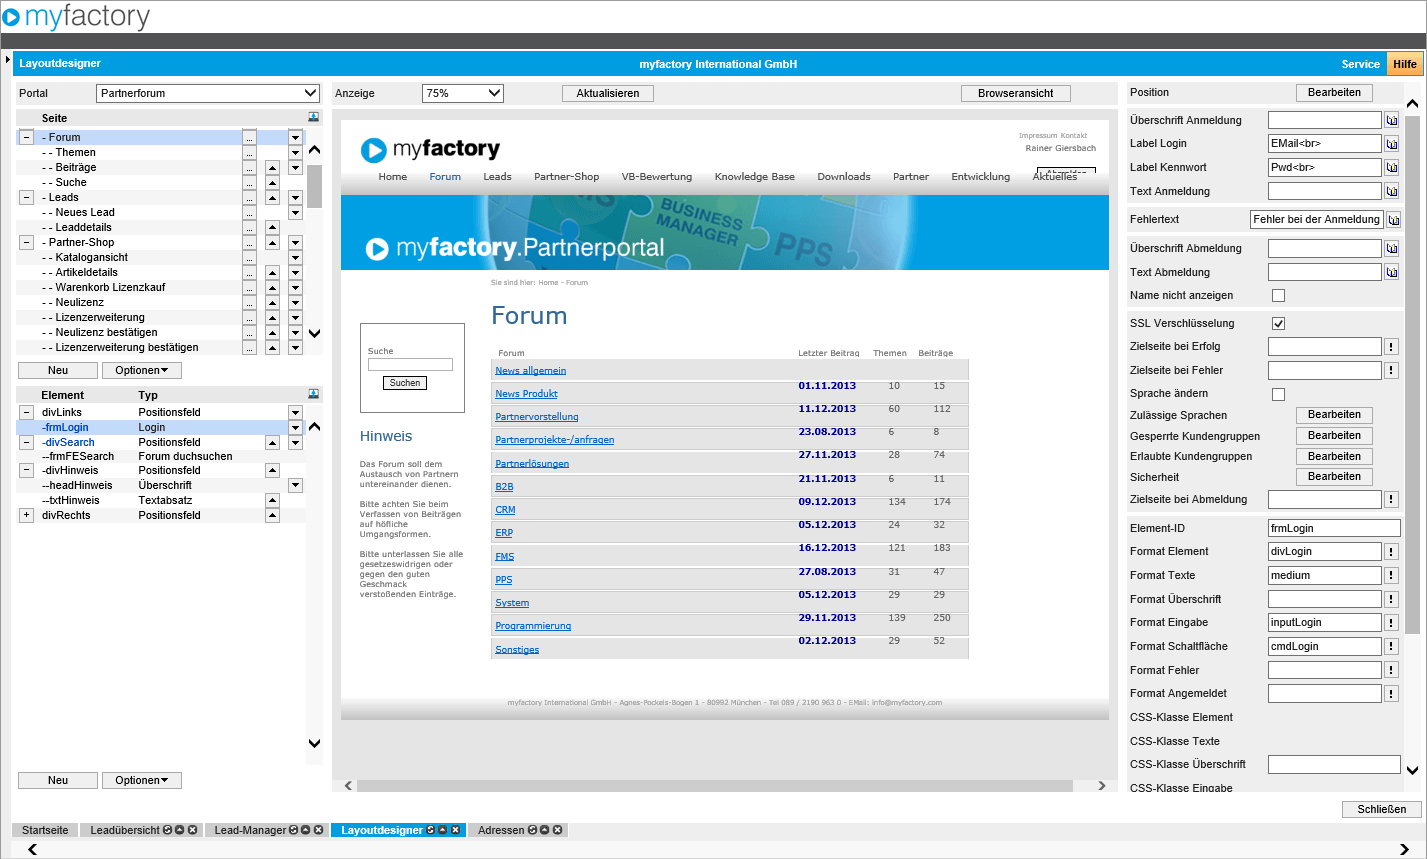Screen dimensions: 1427x859
Task: Click lookup button for Zielseite bei Abmeldung
Action: pos(1391,499)
